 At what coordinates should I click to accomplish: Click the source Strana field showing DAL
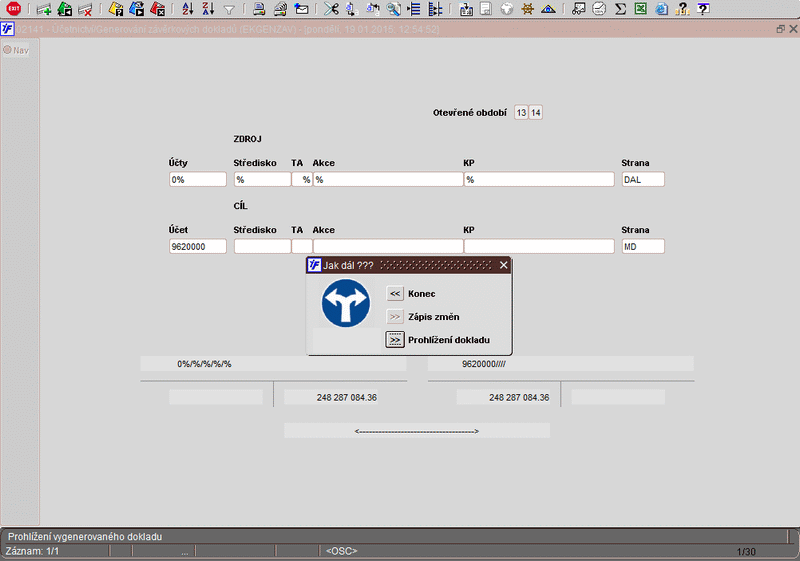(642, 180)
